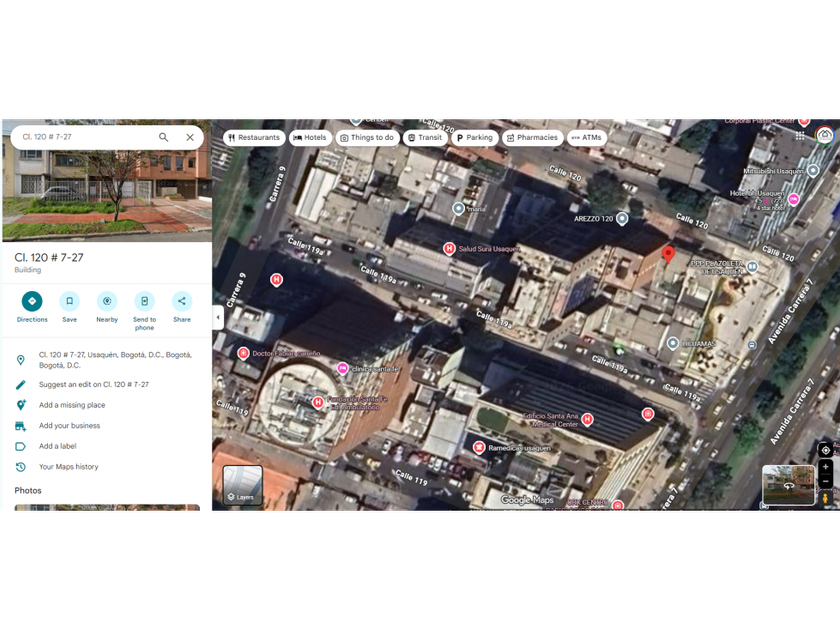Open the Google account avatar
The width and height of the screenshot is (840, 630).
824,134
